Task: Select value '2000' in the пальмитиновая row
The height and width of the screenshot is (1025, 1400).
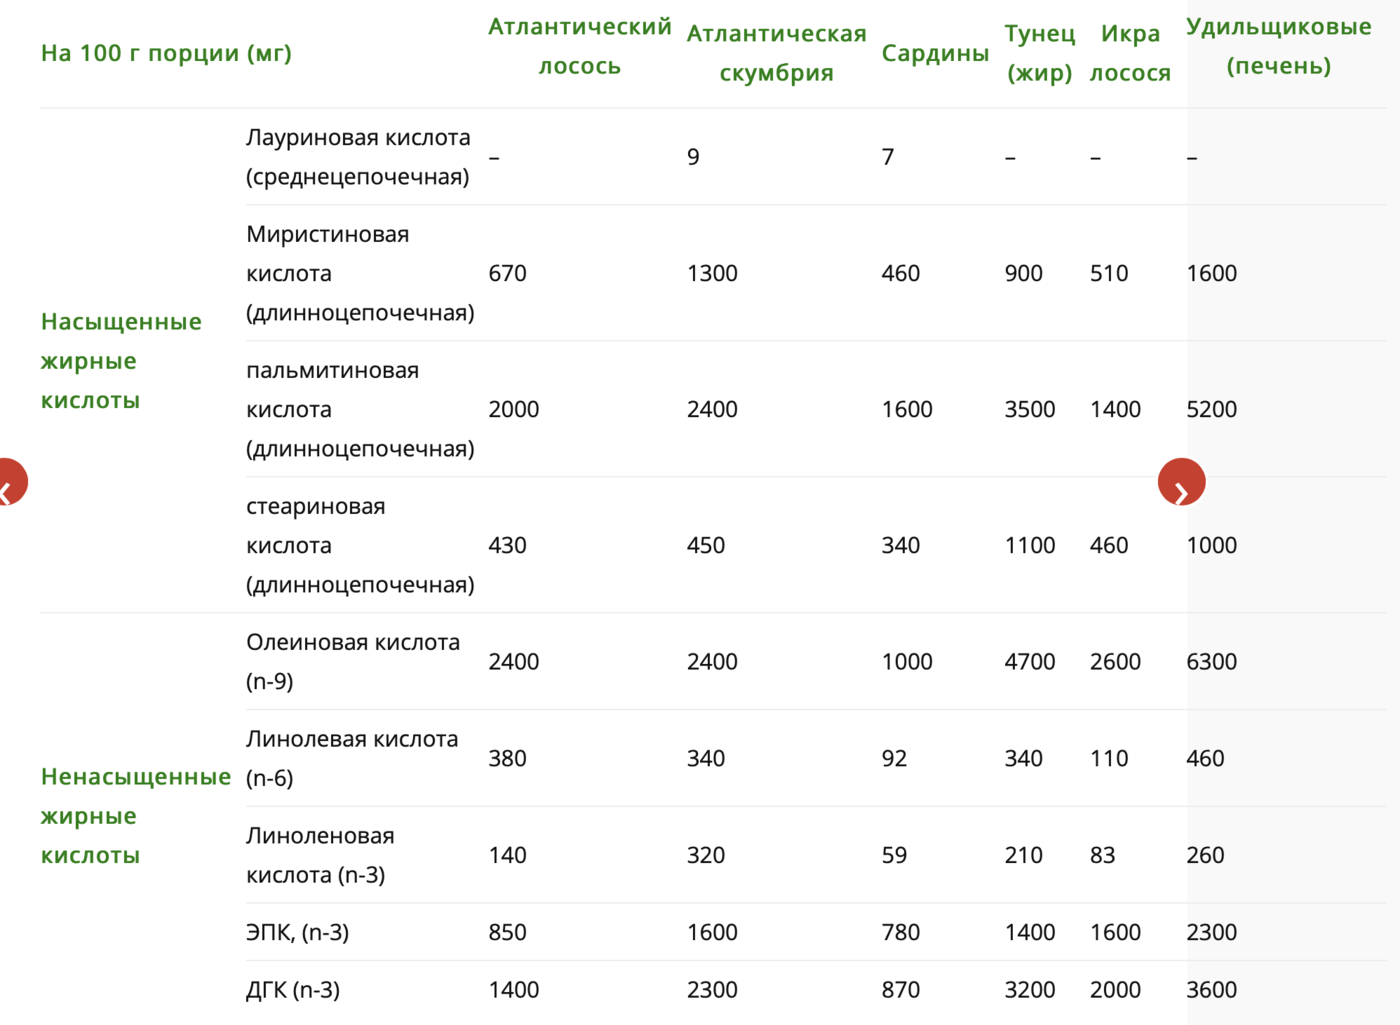Action: [514, 409]
